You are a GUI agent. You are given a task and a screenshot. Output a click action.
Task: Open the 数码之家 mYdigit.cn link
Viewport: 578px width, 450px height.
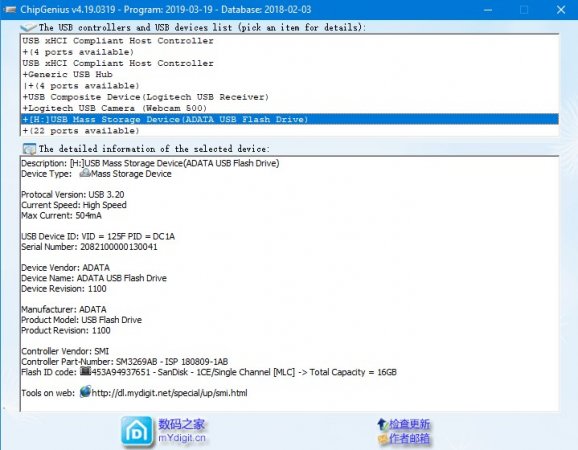(182, 431)
